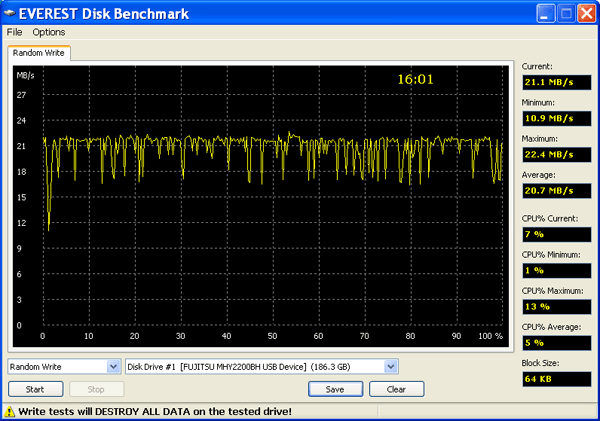Click the 'Block Size:' label
This screenshot has height=421, width=600.
coord(540,363)
